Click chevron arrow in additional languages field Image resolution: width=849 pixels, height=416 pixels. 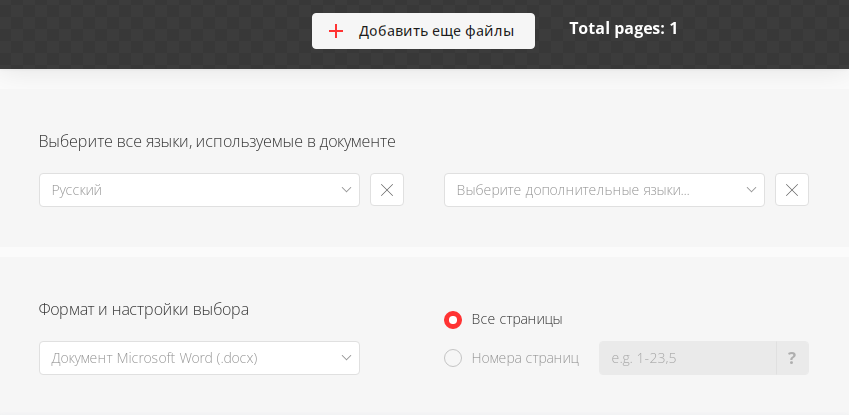[752, 190]
